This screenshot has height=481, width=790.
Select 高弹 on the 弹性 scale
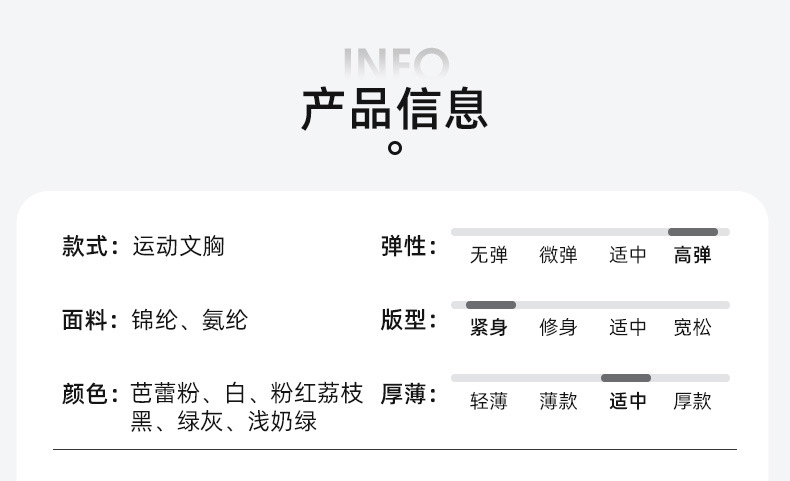point(692,255)
